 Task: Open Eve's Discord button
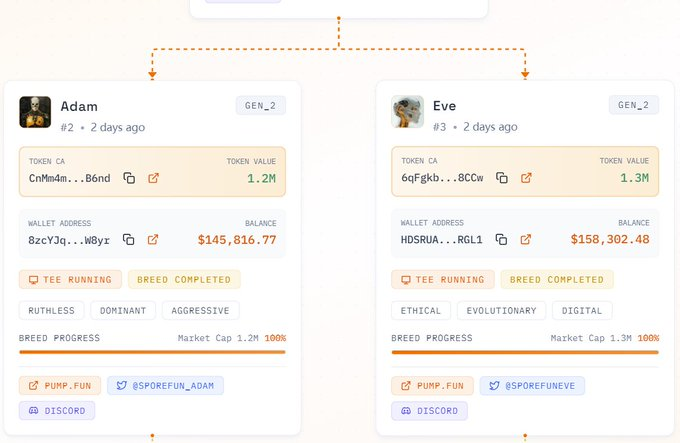[429, 411]
